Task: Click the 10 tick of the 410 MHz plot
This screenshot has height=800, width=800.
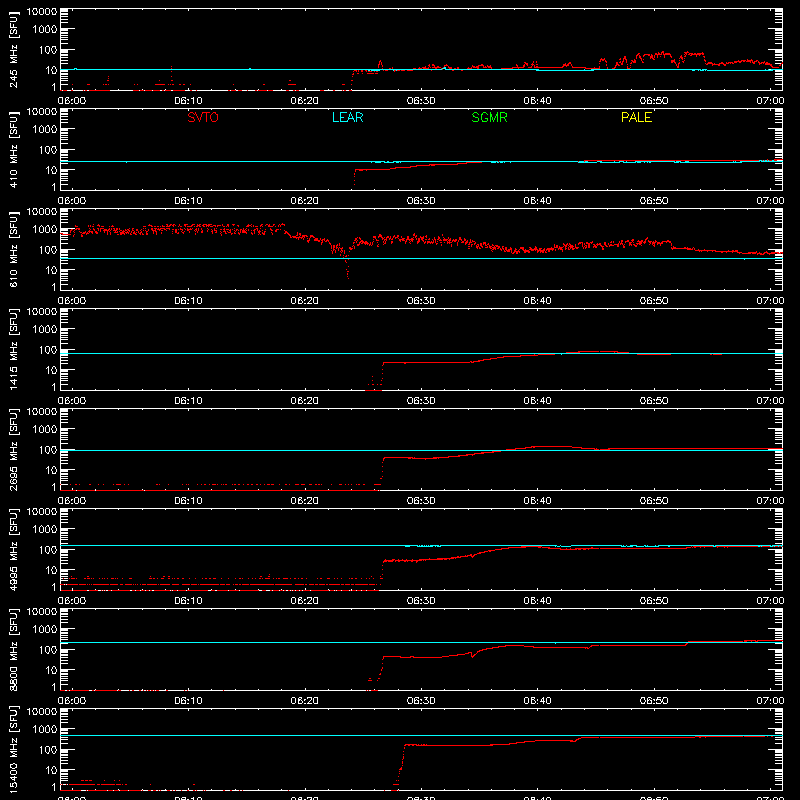Action: click(51, 170)
